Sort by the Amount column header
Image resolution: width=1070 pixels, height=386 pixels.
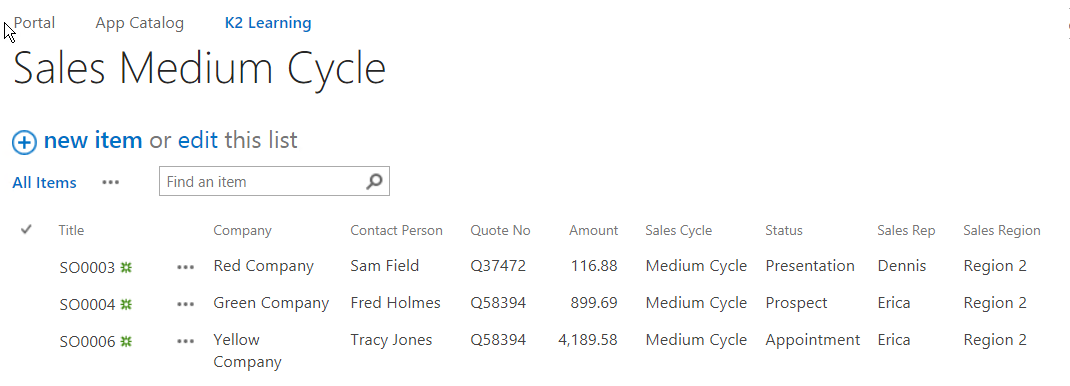594,231
